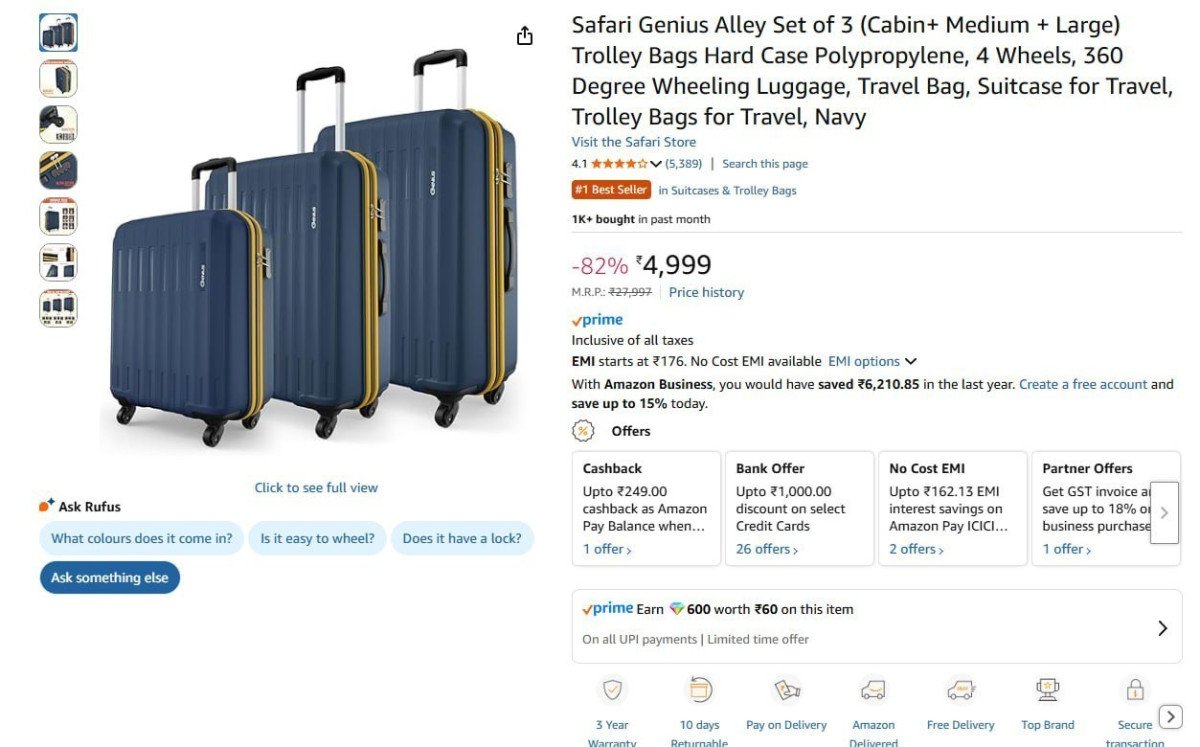Viewport: 1200px width, 747px height.
Task: Visit the Safari Store link
Action: (x=634, y=142)
